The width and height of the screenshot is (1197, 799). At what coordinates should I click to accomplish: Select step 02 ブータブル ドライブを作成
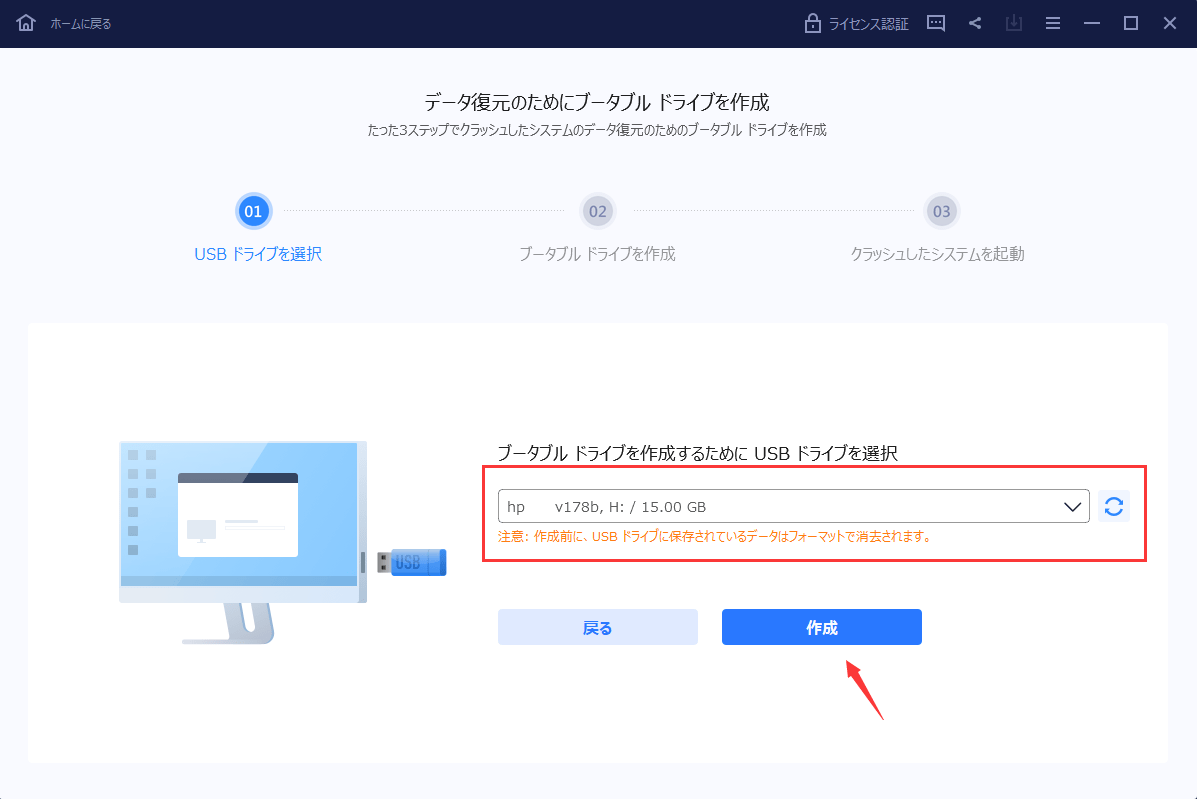(597, 211)
